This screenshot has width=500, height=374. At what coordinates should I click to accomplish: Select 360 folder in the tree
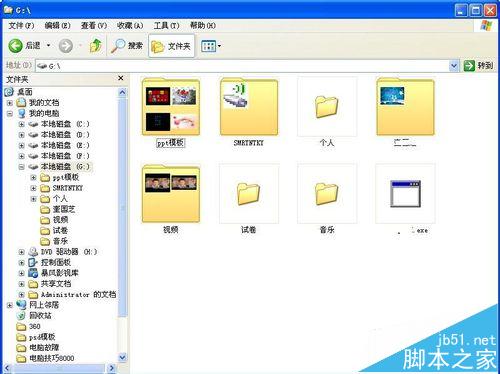point(34,326)
